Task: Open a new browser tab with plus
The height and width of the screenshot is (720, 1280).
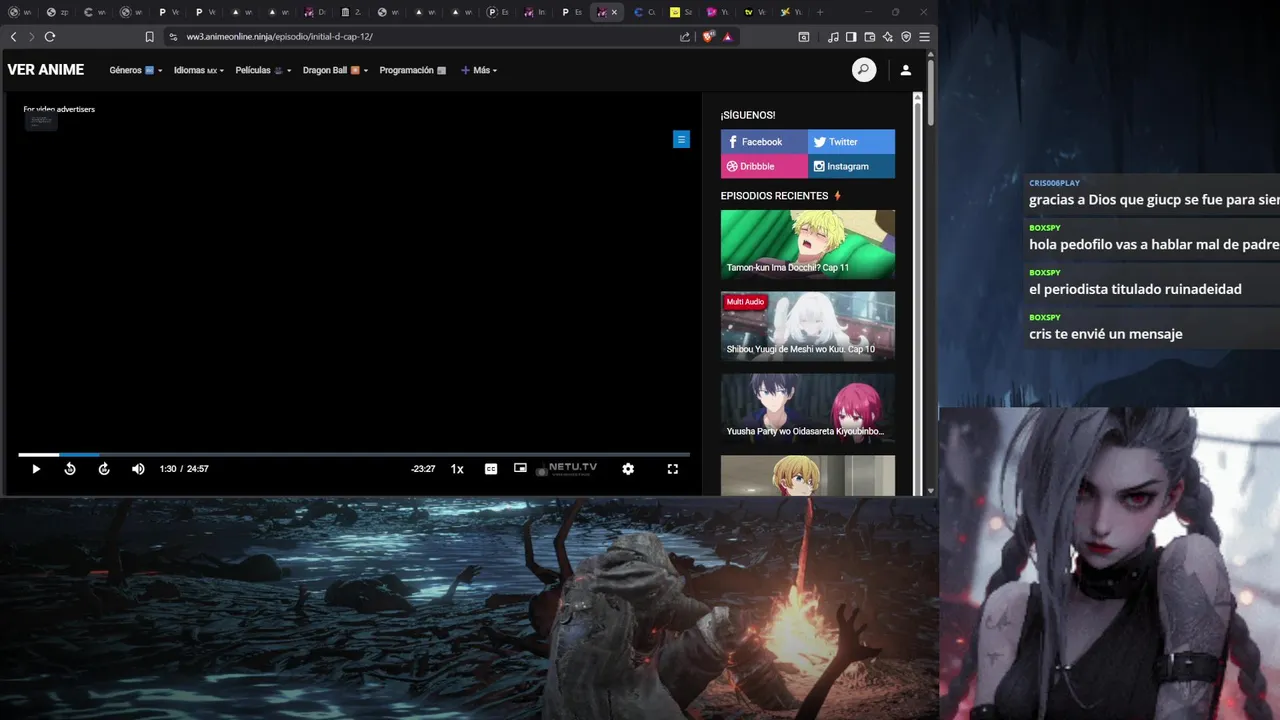Action: tap(820, 12)
